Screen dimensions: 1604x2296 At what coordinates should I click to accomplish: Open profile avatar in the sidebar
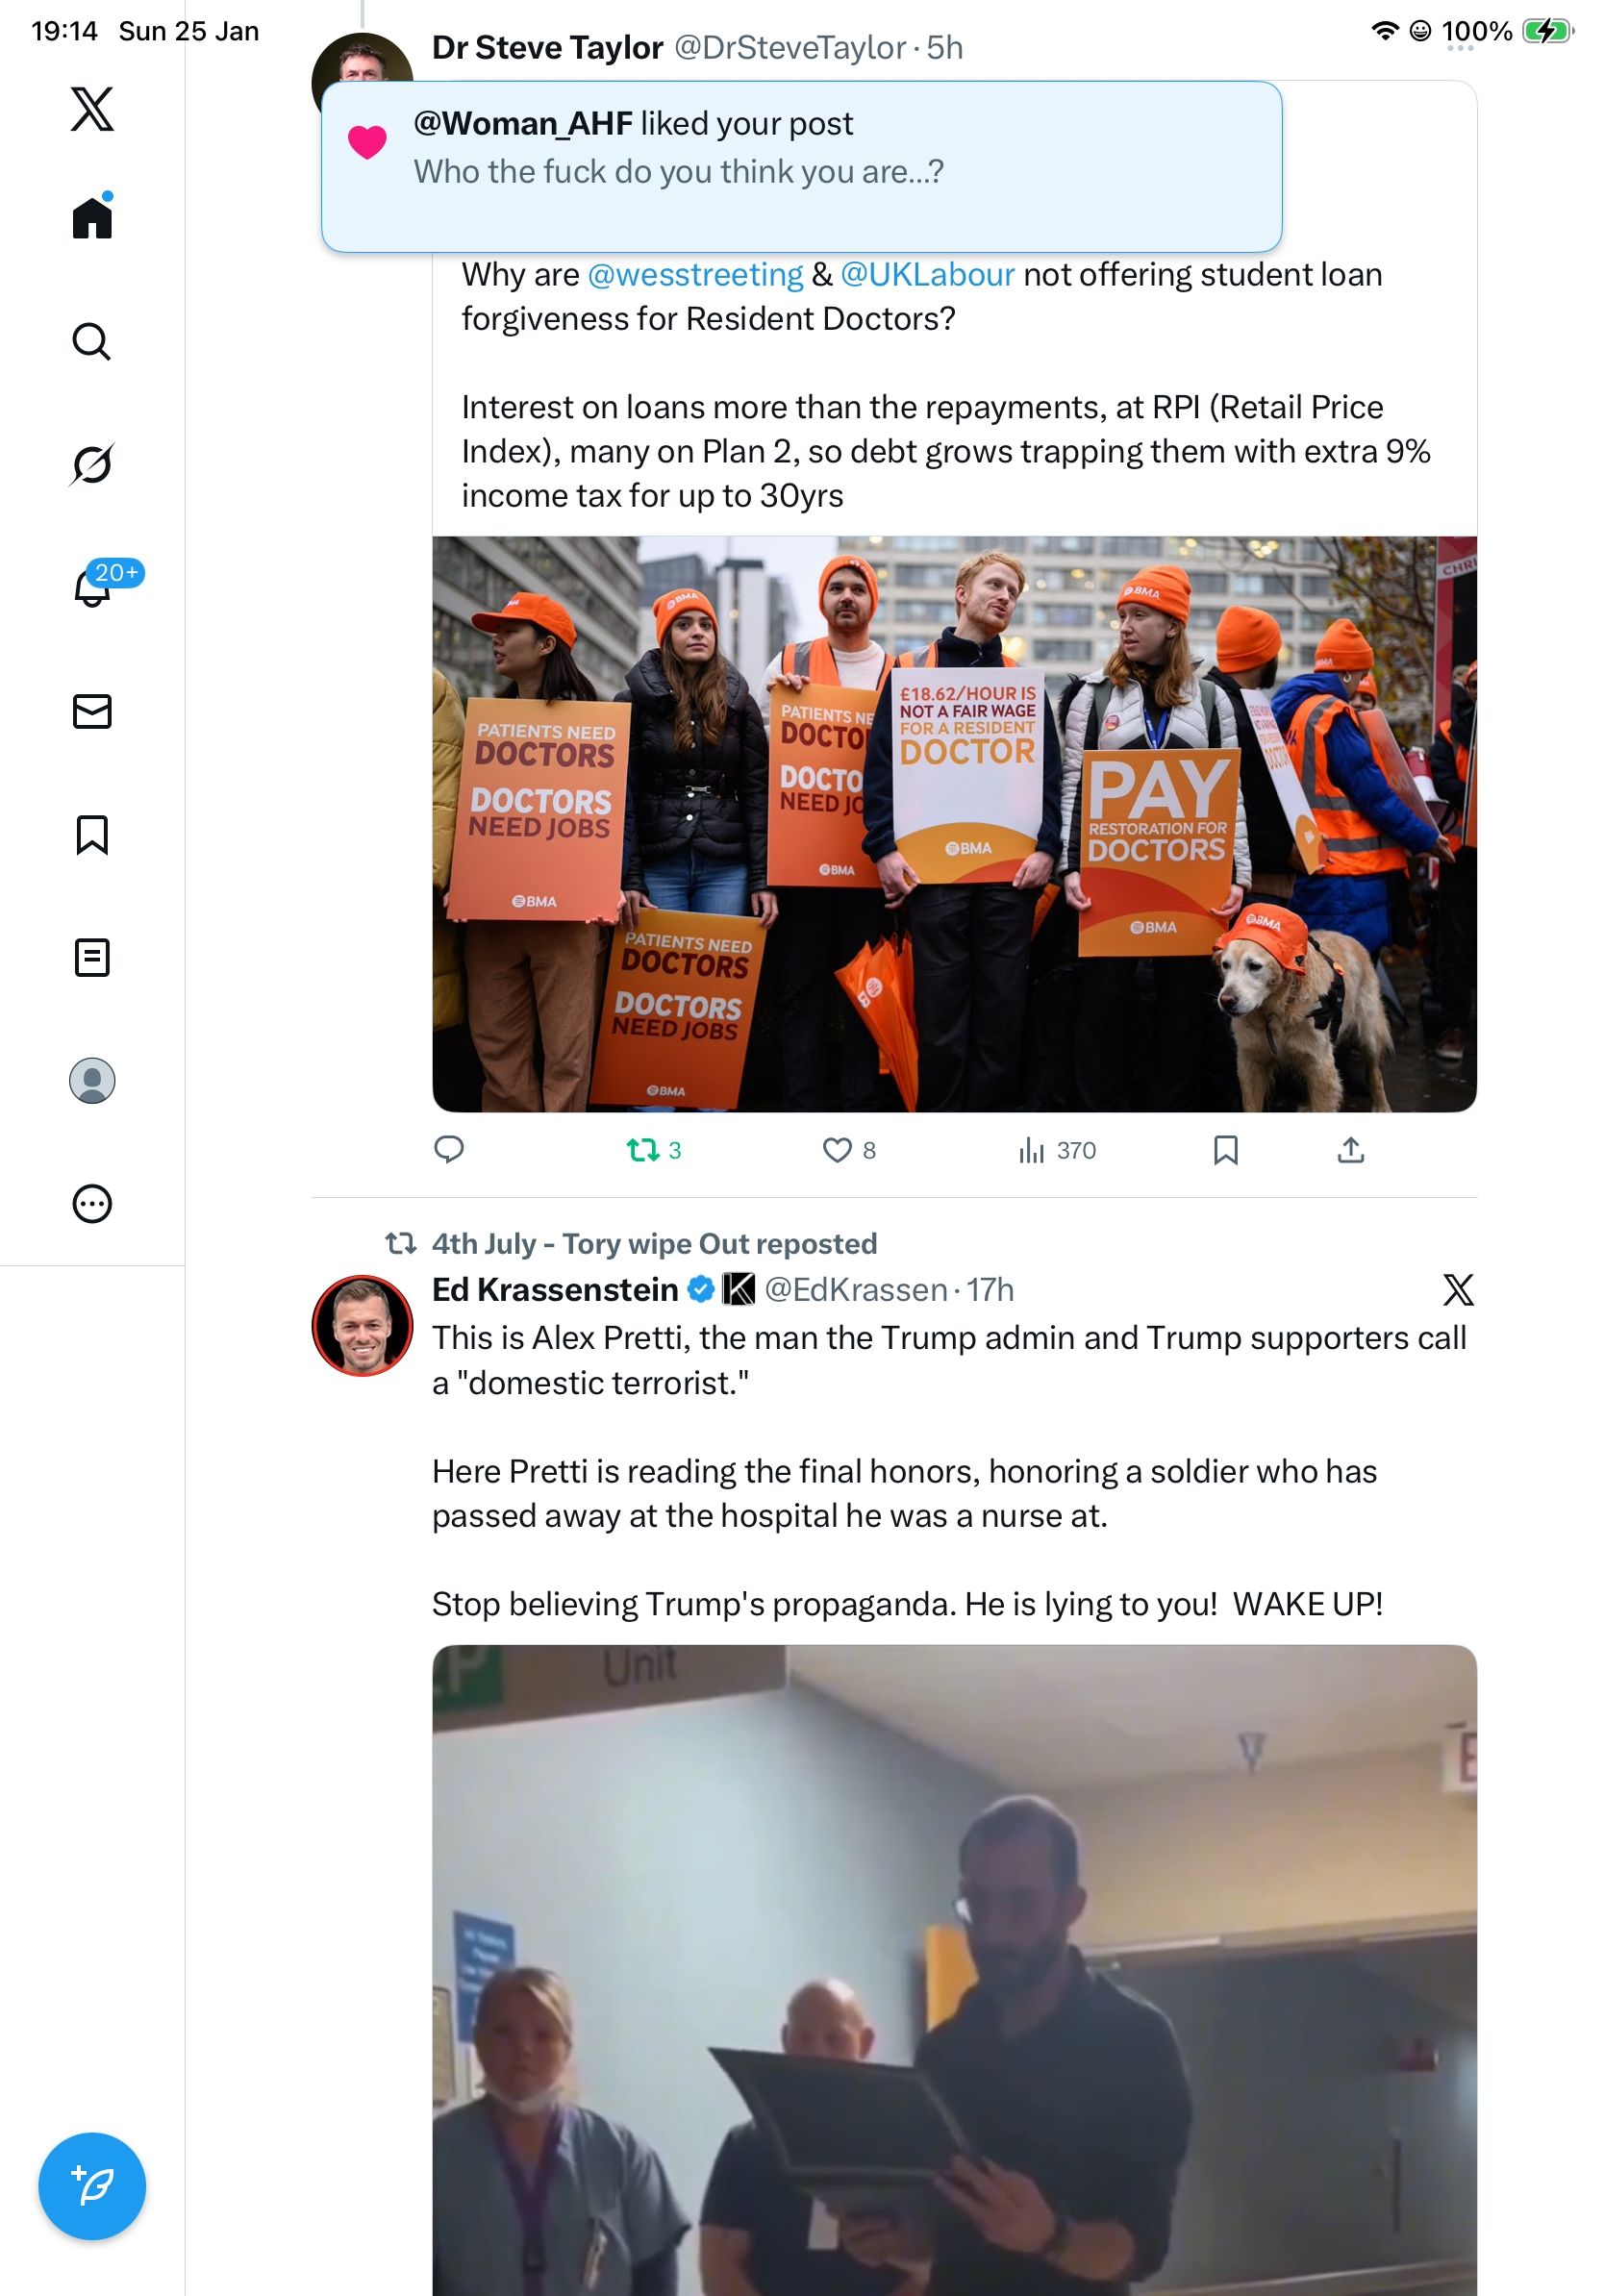point(92,1080)
